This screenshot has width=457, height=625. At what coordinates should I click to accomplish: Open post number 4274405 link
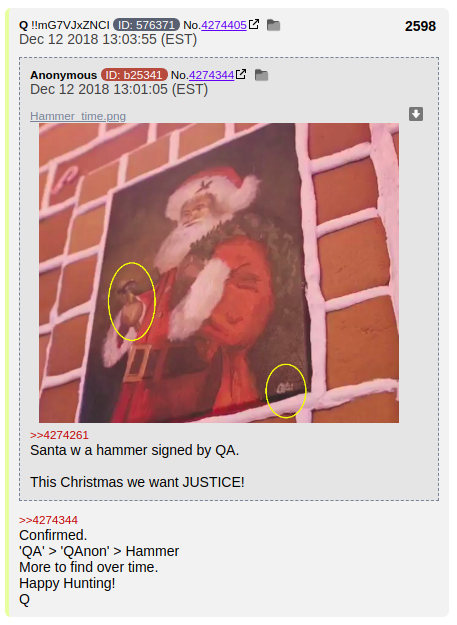(x=224, y=25)
